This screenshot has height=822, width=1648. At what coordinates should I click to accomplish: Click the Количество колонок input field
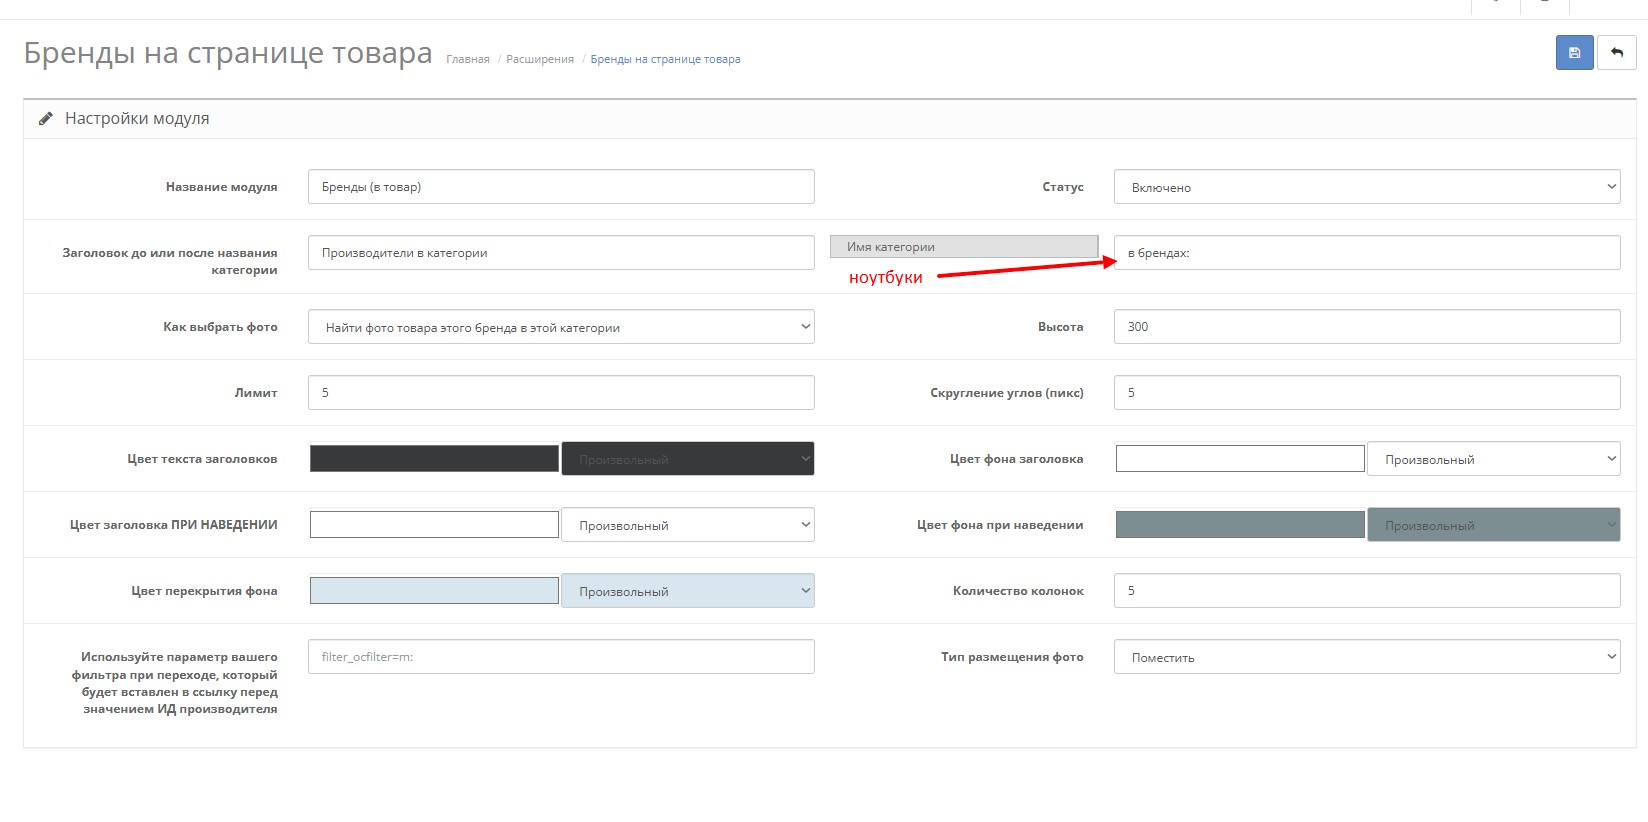coord(1366,591)
